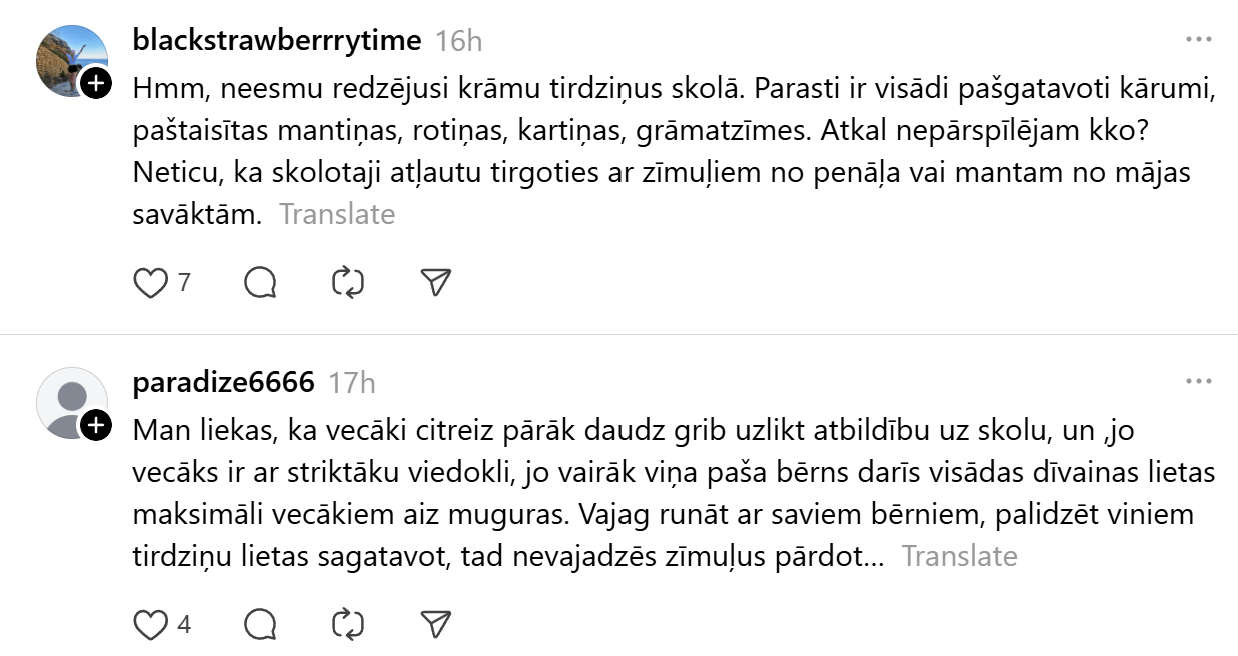Open paradize6666 profile from username

(x=223, y=382)
